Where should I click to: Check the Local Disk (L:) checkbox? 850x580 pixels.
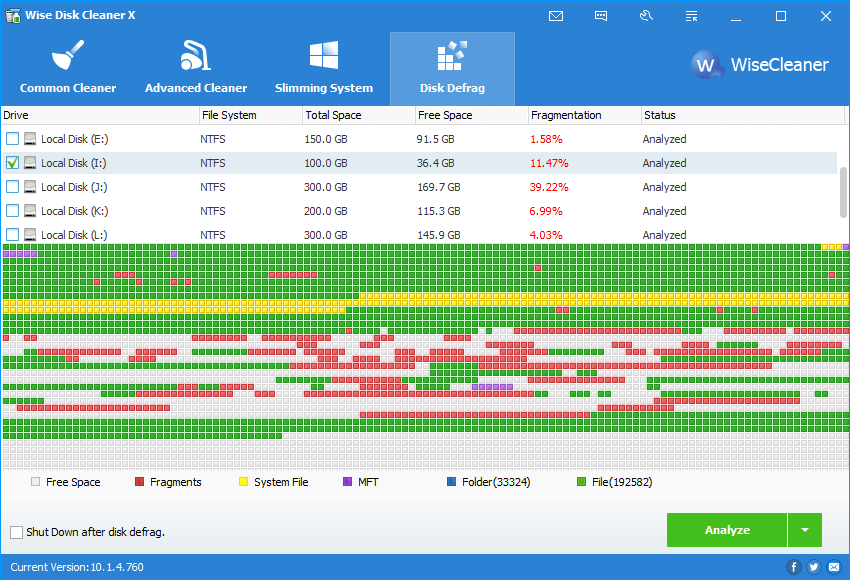pos(12,234)
